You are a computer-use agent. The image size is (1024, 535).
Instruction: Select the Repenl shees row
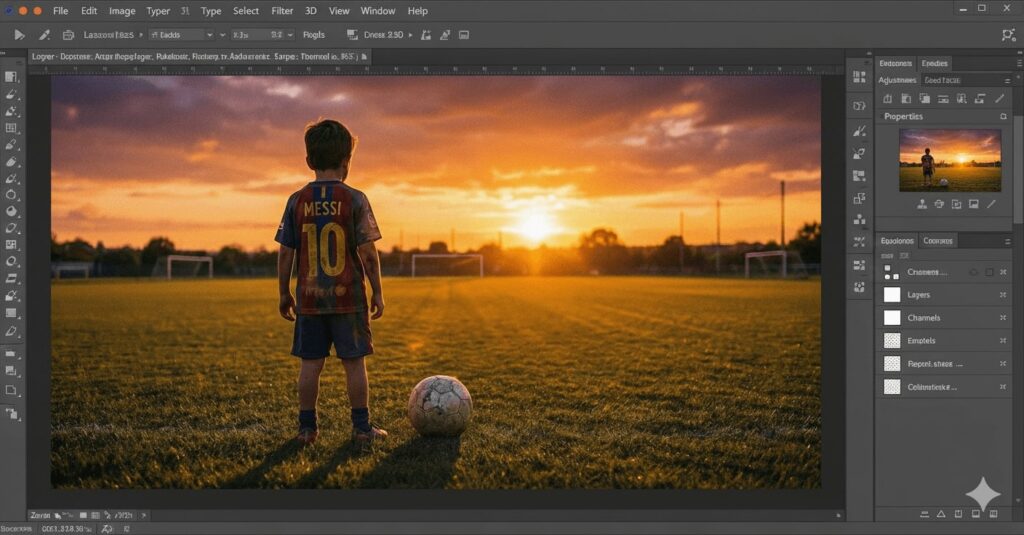(x=944, y=364)
